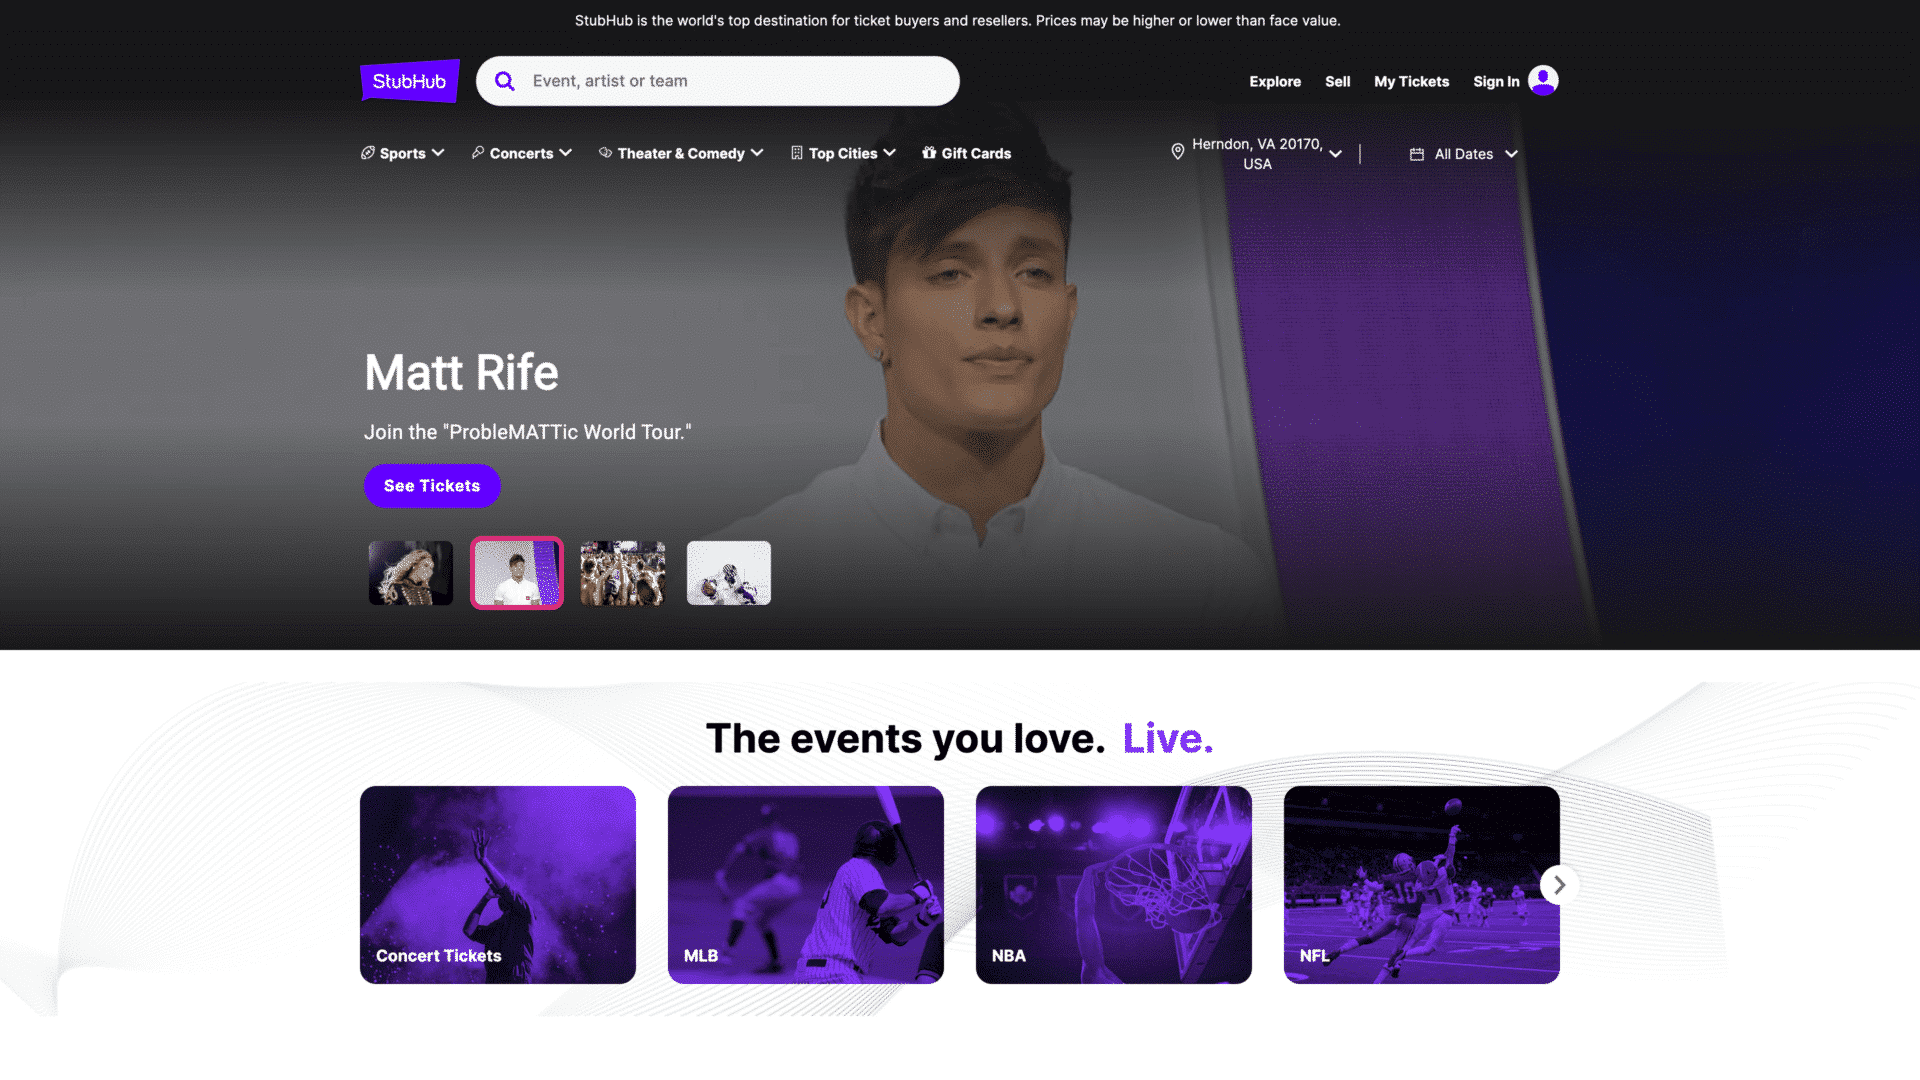Image resolution: width=1920 pixels, height=1080 pixels.
Task: Expand the Theater & Comedy menu
Action: pyautogui.click(x=681, y=153)
